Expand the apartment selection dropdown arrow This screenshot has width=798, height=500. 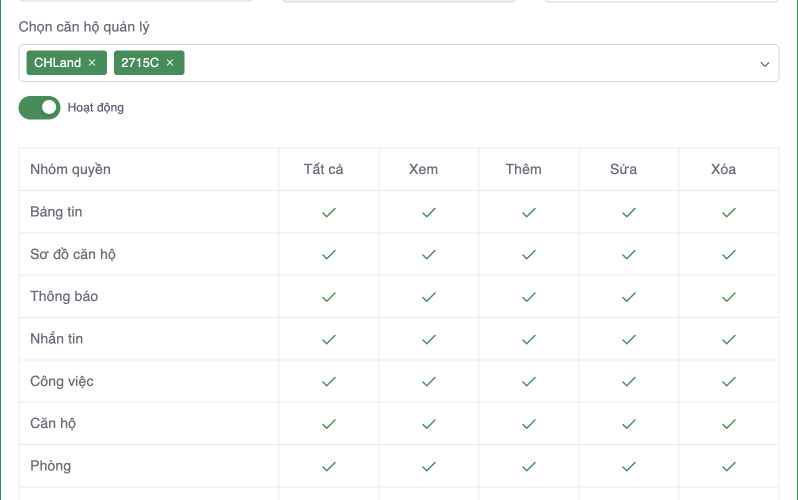tap(765, 63)
